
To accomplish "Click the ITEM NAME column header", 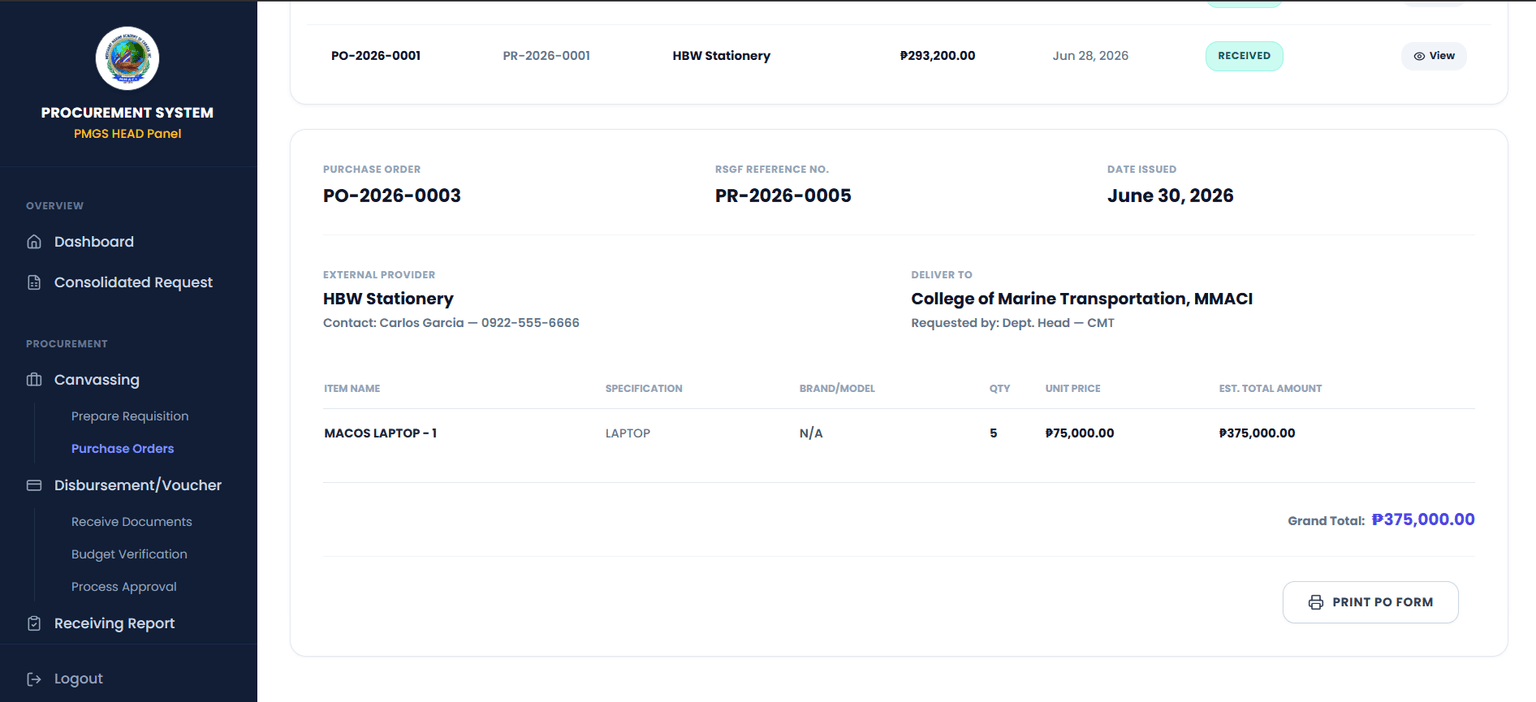I will click(352, 389).
